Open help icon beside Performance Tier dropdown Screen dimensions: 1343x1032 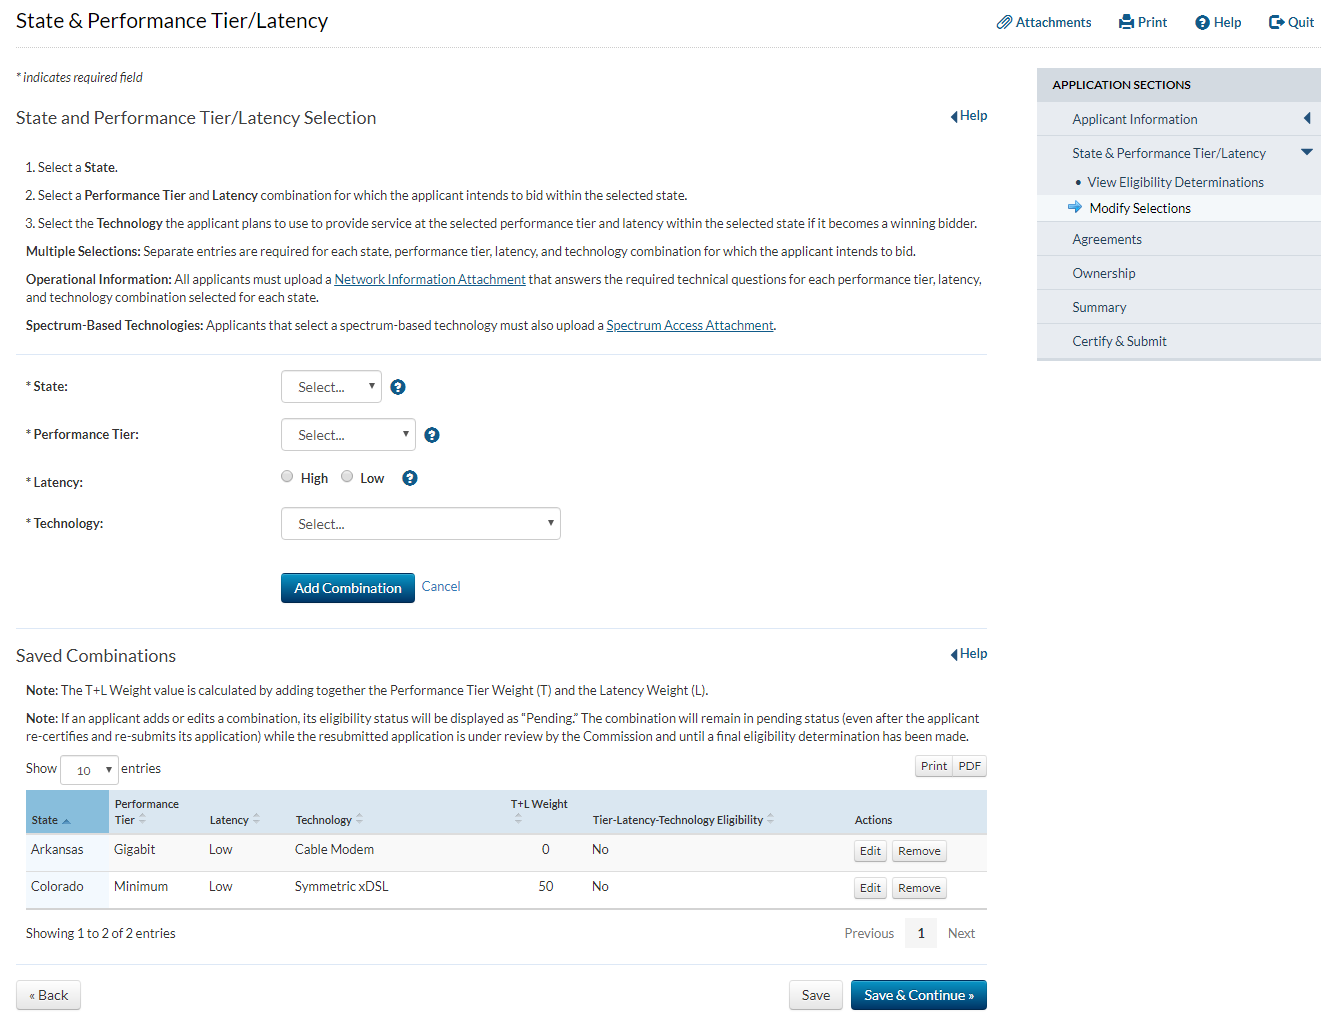(432, 435)
